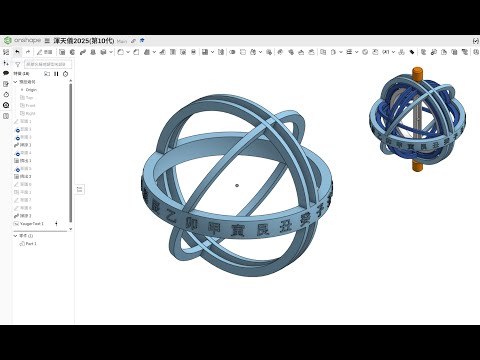The width and height of the screenshot is (480, 360).
Task: Toggle eye icon beside sketch 2 (草圖 2)
Action: click(18, 129)
